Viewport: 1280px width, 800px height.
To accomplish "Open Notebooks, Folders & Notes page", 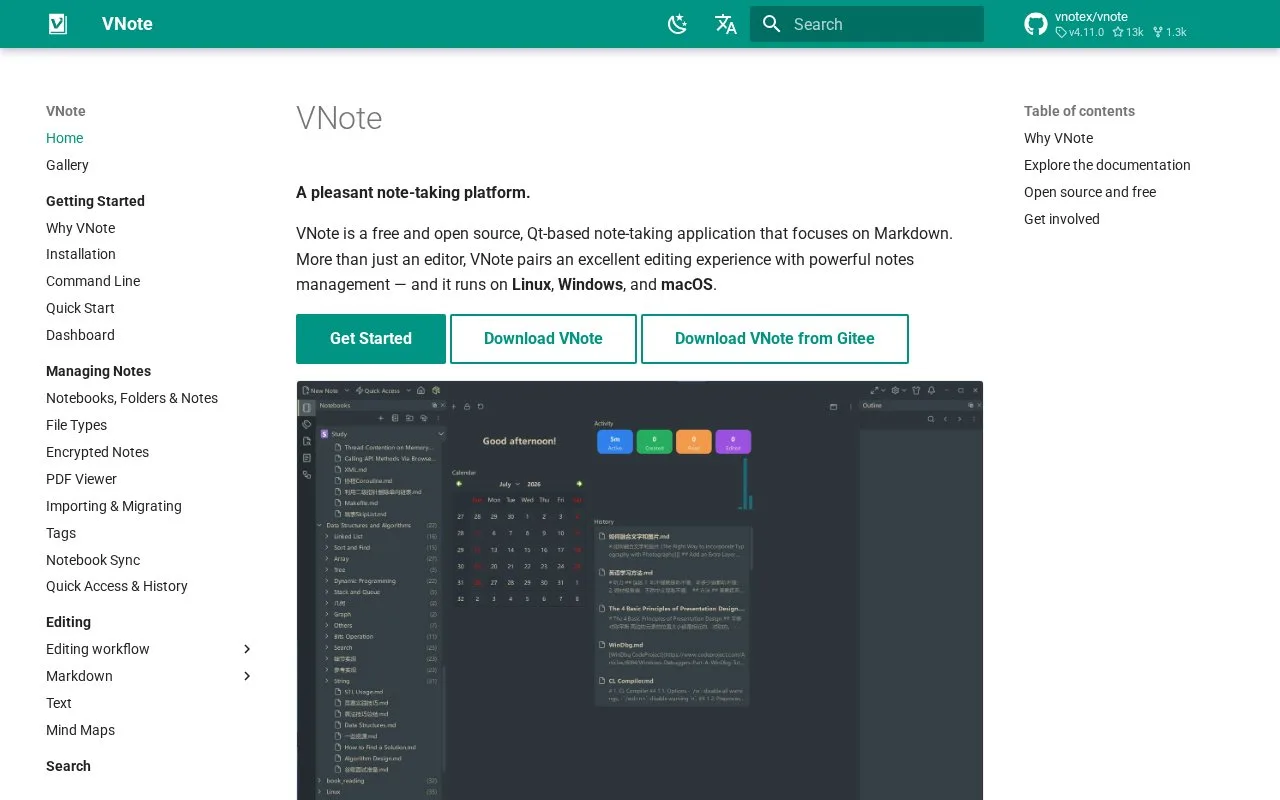I will 132,398.
